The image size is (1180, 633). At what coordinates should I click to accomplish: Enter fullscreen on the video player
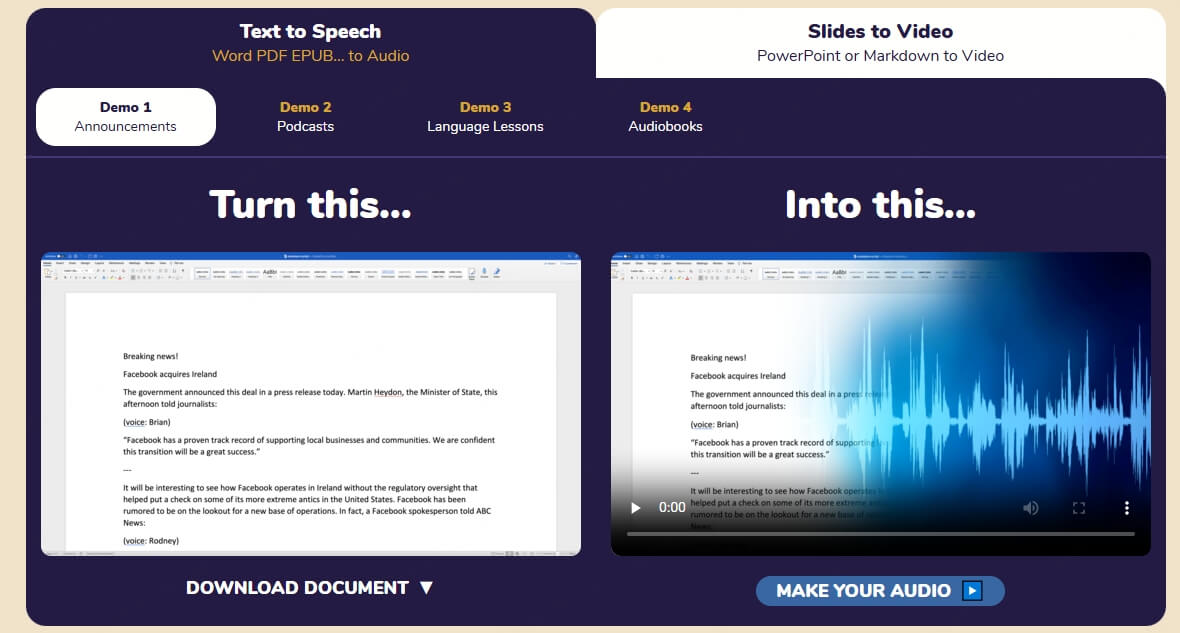[1079, 508]
